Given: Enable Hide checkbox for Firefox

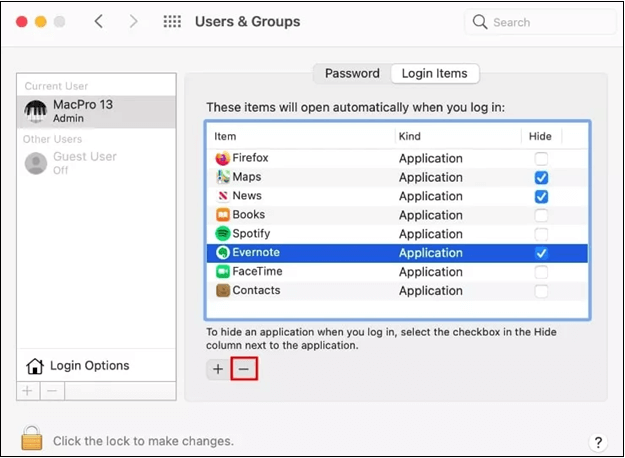Looking at the screenshot, I should tap(541, 158).
